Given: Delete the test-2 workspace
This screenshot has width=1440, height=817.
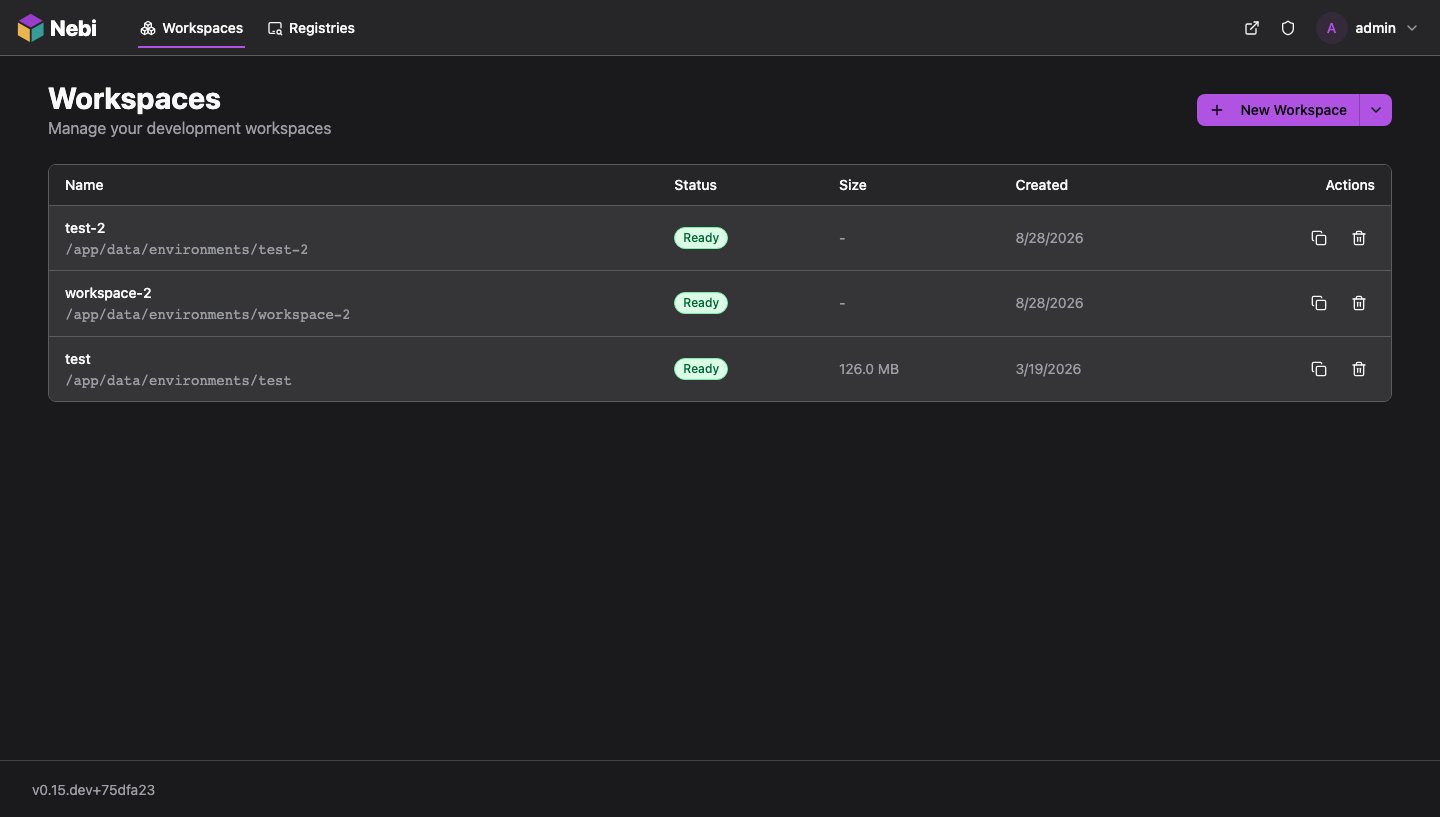Looking at the screenshot, I should tap(1359, 238).
